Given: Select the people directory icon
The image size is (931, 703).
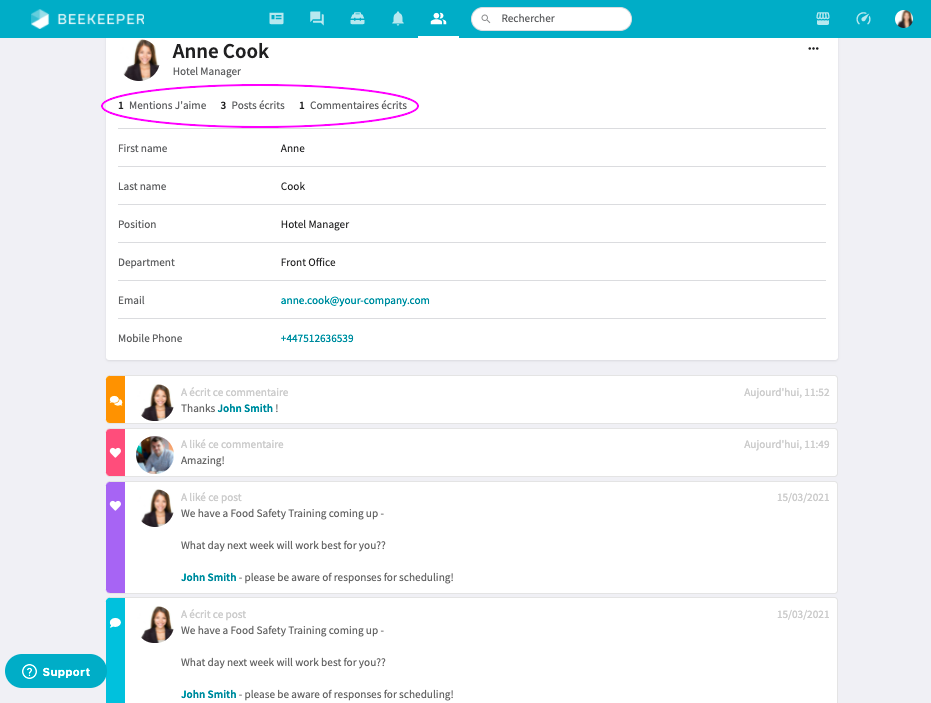Looking at the screenshot, I should (x=438, y=19).
